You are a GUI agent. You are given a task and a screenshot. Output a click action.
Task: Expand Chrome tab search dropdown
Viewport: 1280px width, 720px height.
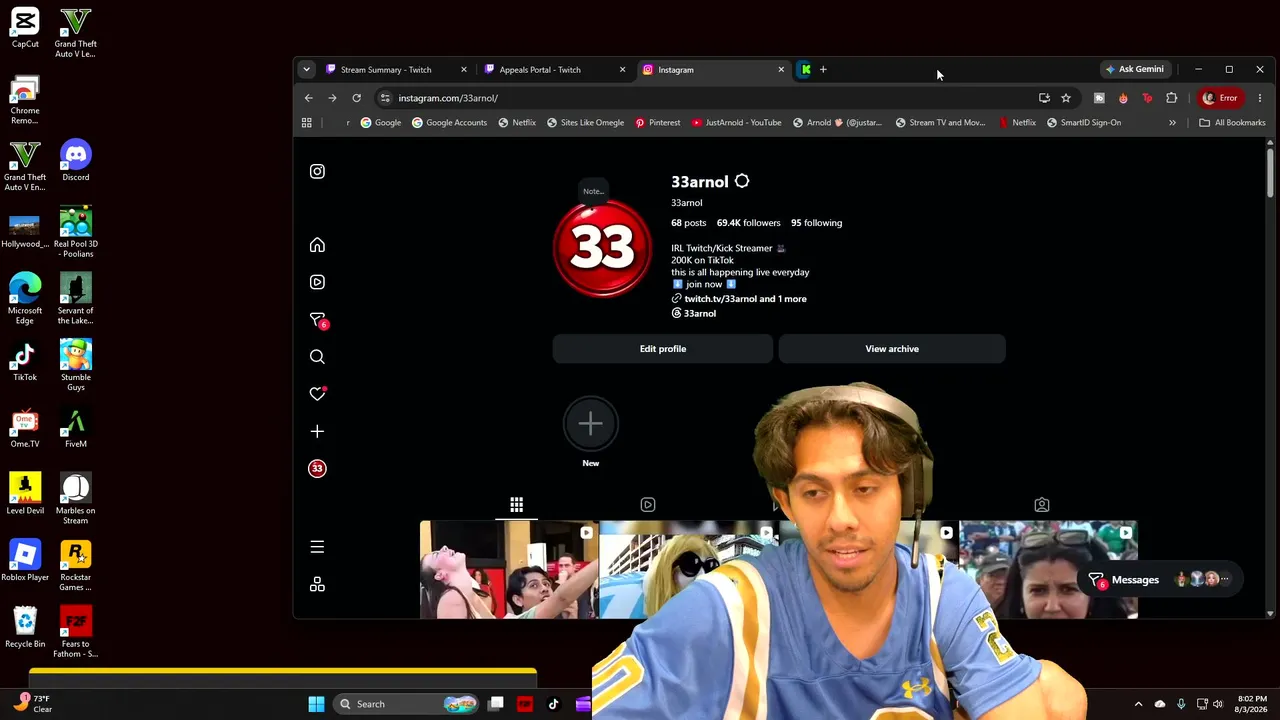[x=306, y=70]
